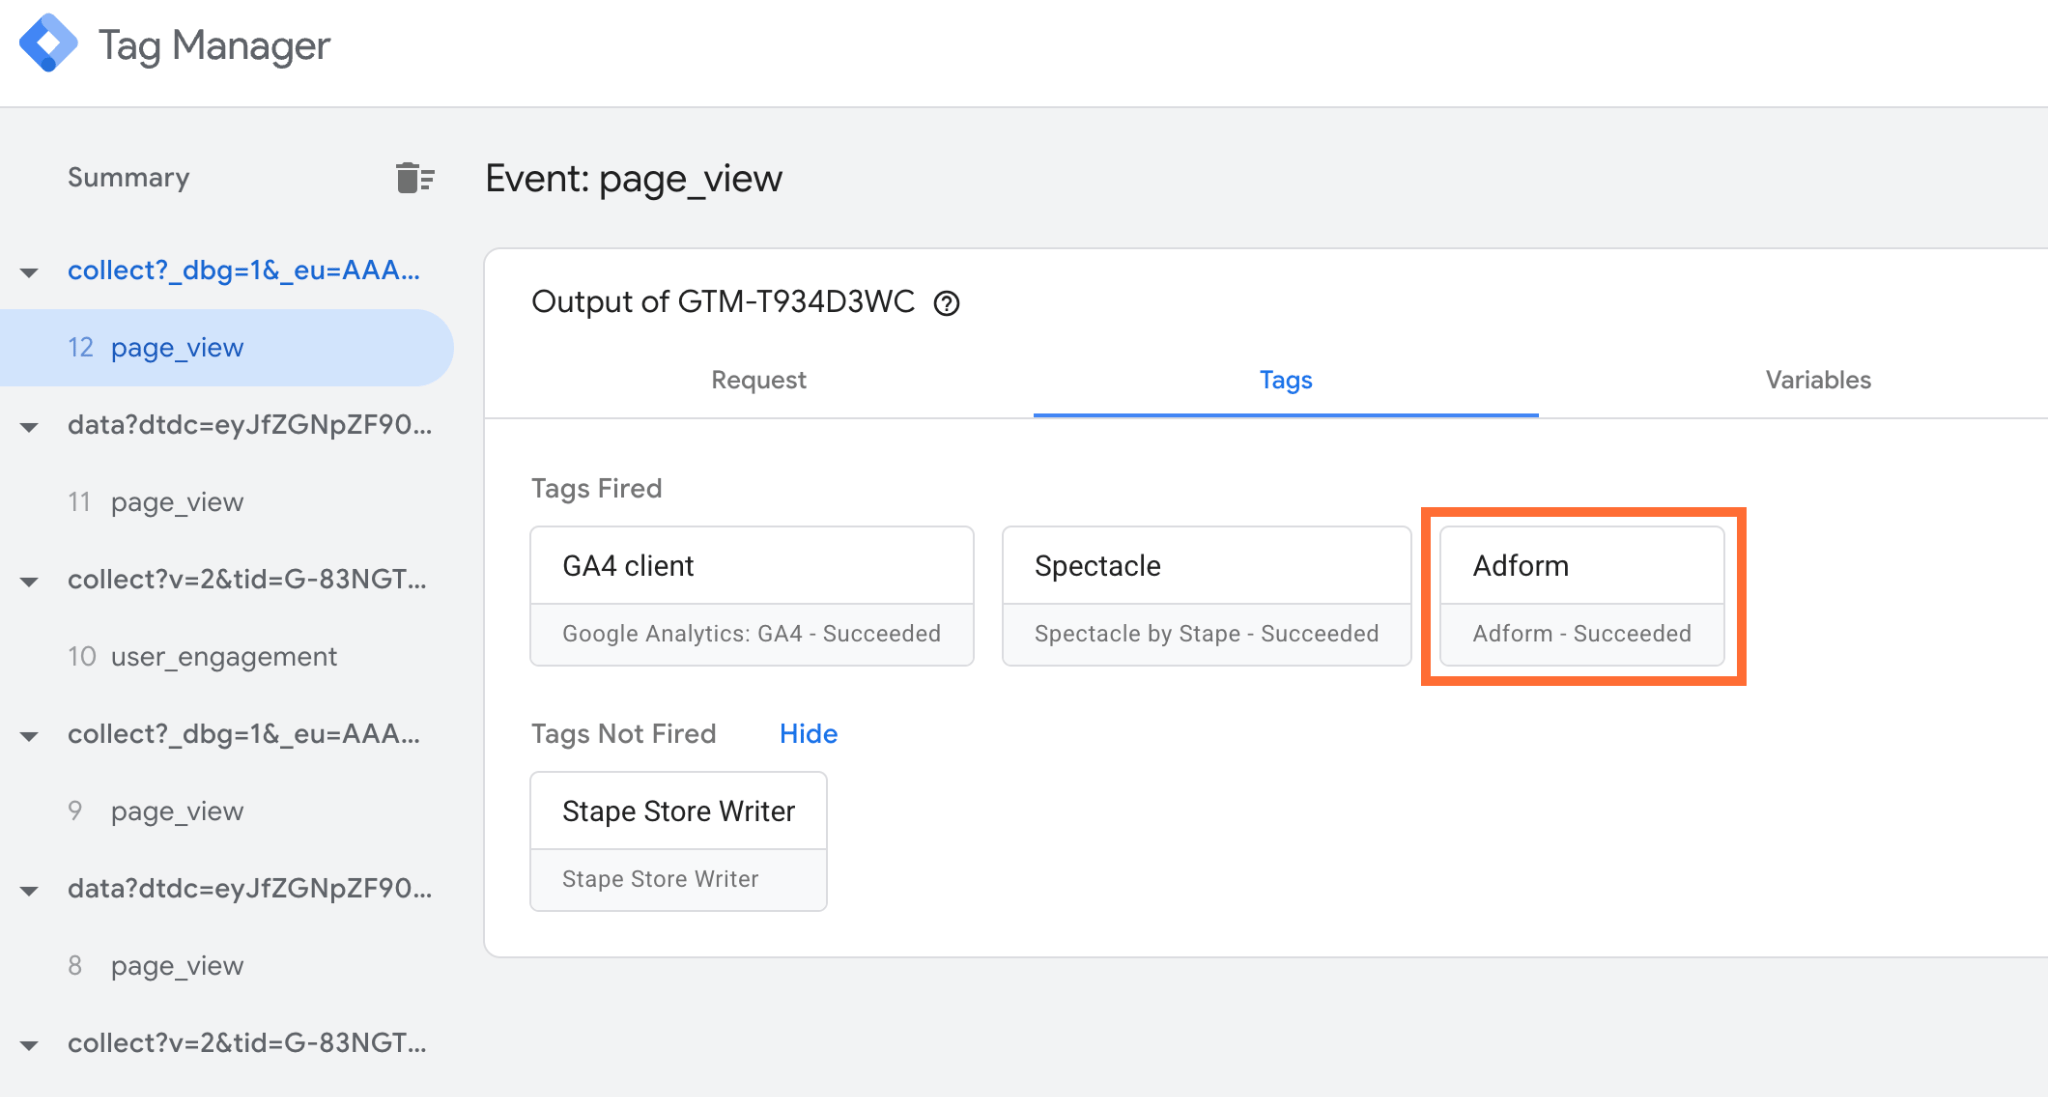The height and width of the screenshot is (1097, 2048).
Task: Collapse the first collect?_dbg=1&_eu=AAA request
Action: pyautogui.click(x=30, y=272)
